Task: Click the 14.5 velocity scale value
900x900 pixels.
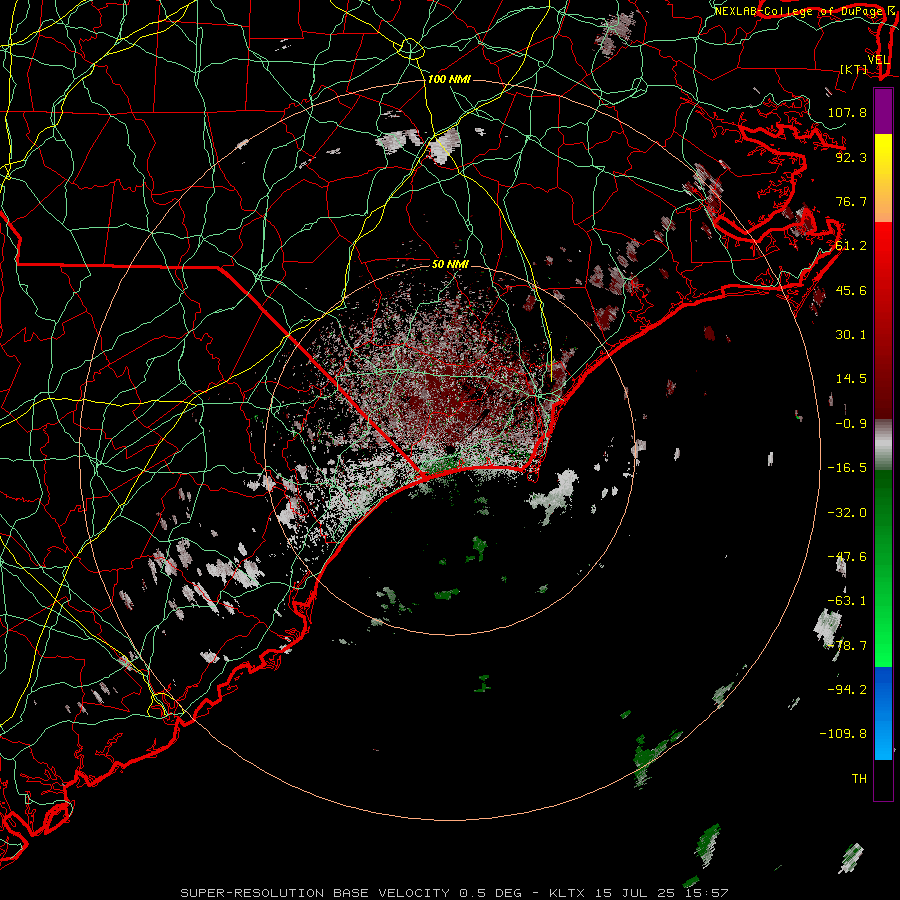Action: [851, 379]
